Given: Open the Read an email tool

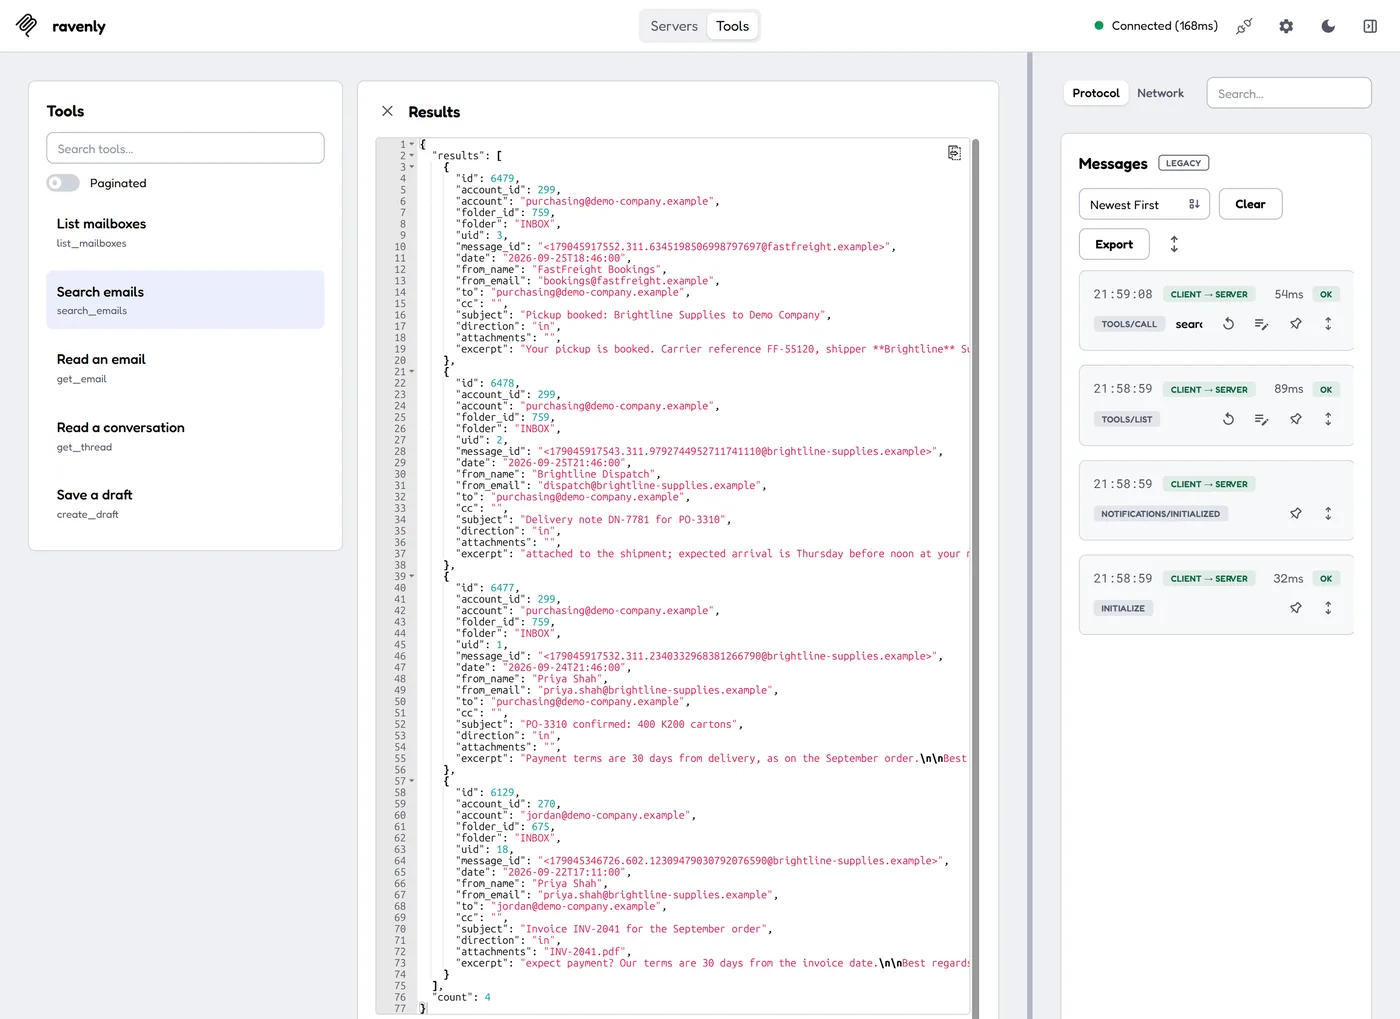Looking at the screenshot, I should pyautogui.click(x=185, y=368).
